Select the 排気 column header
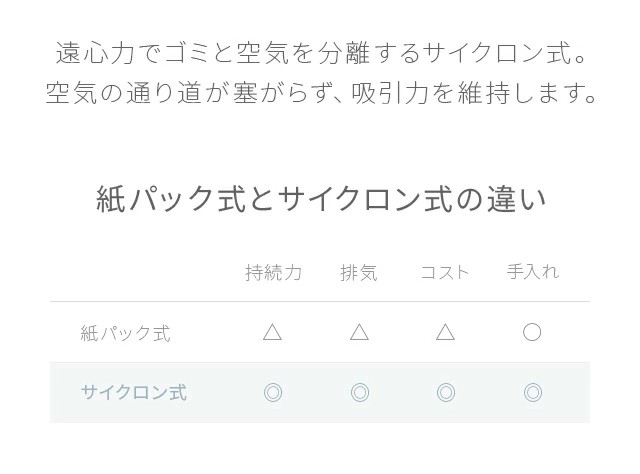Screen dimensions: 640x474 click(x=359, y=272)
